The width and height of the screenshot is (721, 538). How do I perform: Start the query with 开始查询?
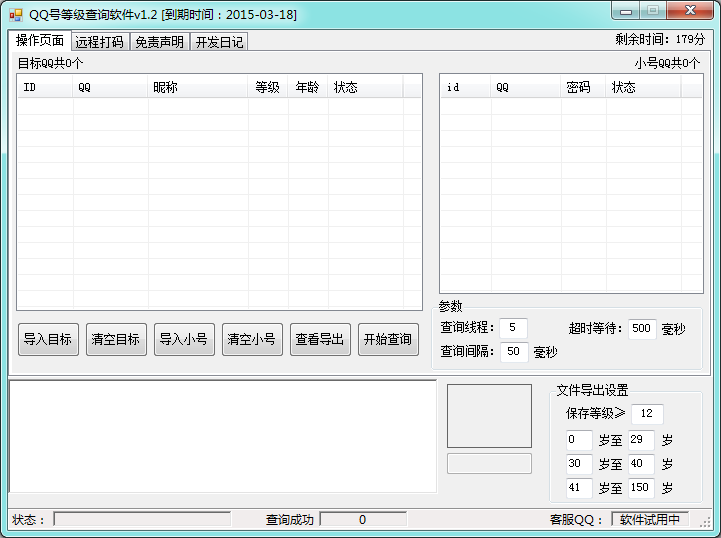tap(389, 339)
